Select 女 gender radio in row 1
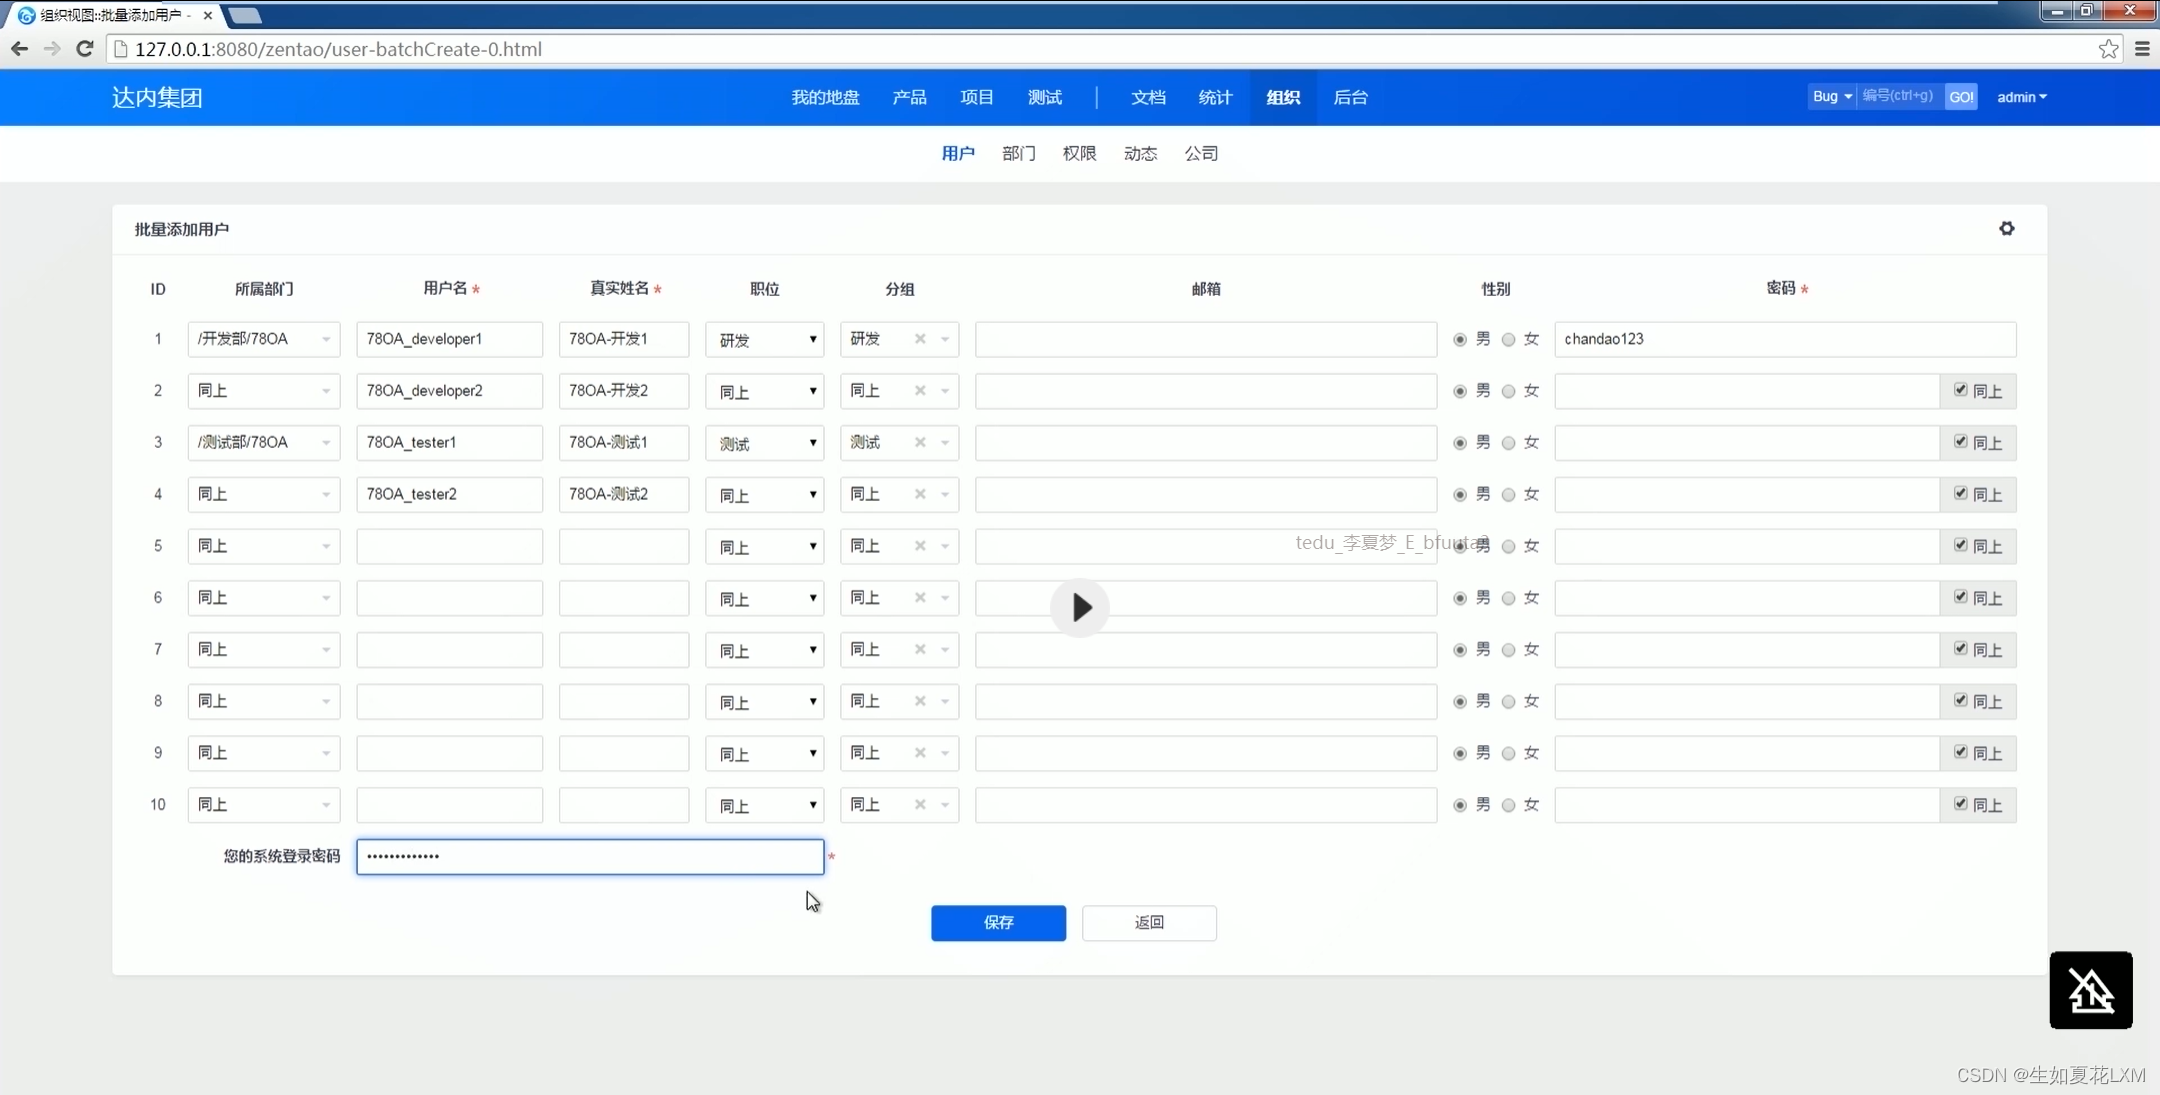This screenshot has width=2160, height=1095. coord(1508,340)
